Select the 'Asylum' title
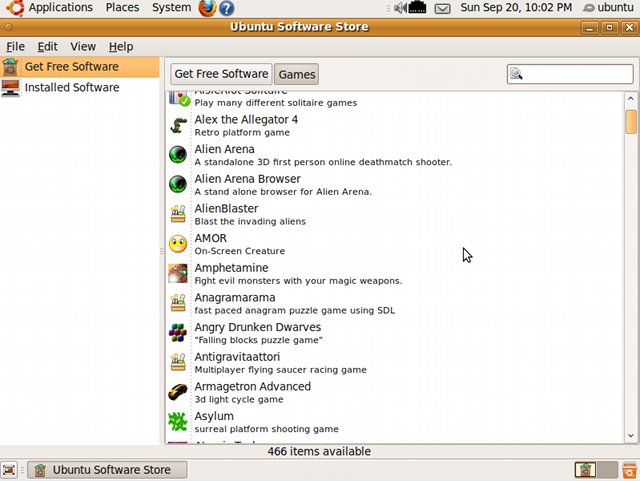The image size is (640, 481). tap(214, 416)
